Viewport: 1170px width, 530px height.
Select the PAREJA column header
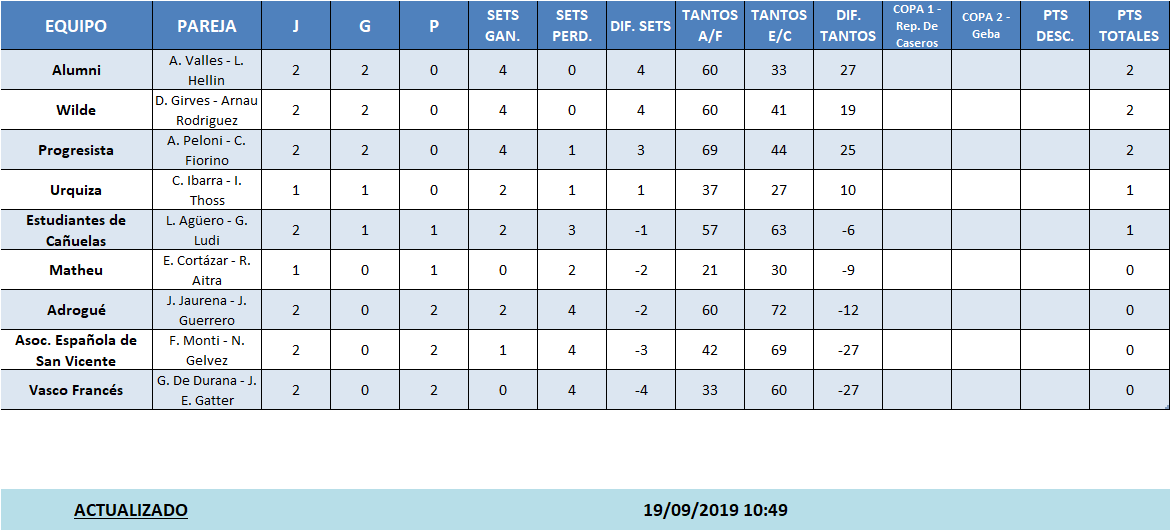(207, 26)
